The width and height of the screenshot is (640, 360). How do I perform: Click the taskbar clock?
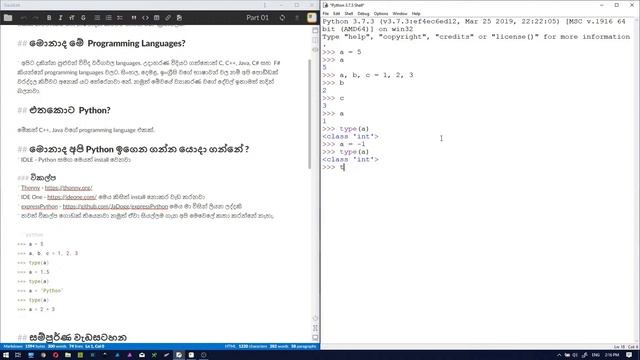click(x=612, y=355)
